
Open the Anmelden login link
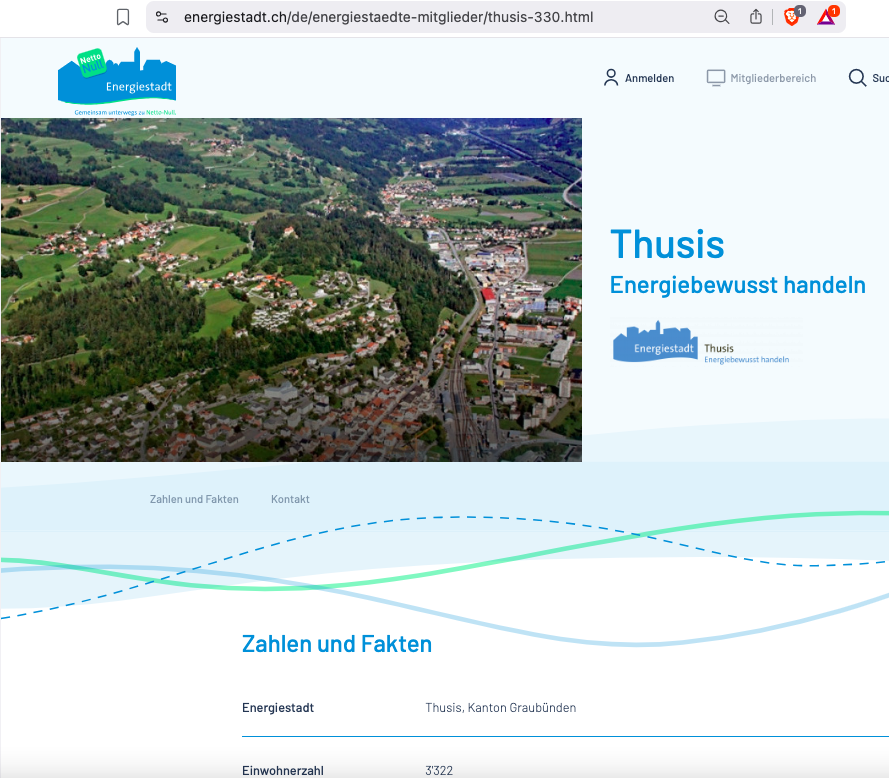tap(649, 78)
